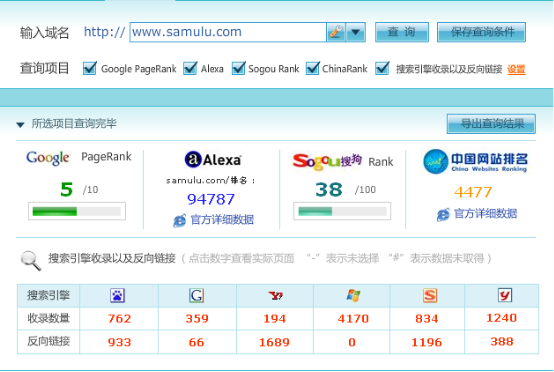
Task: Open Yahoo backlink count 1689
Action: 274,342
